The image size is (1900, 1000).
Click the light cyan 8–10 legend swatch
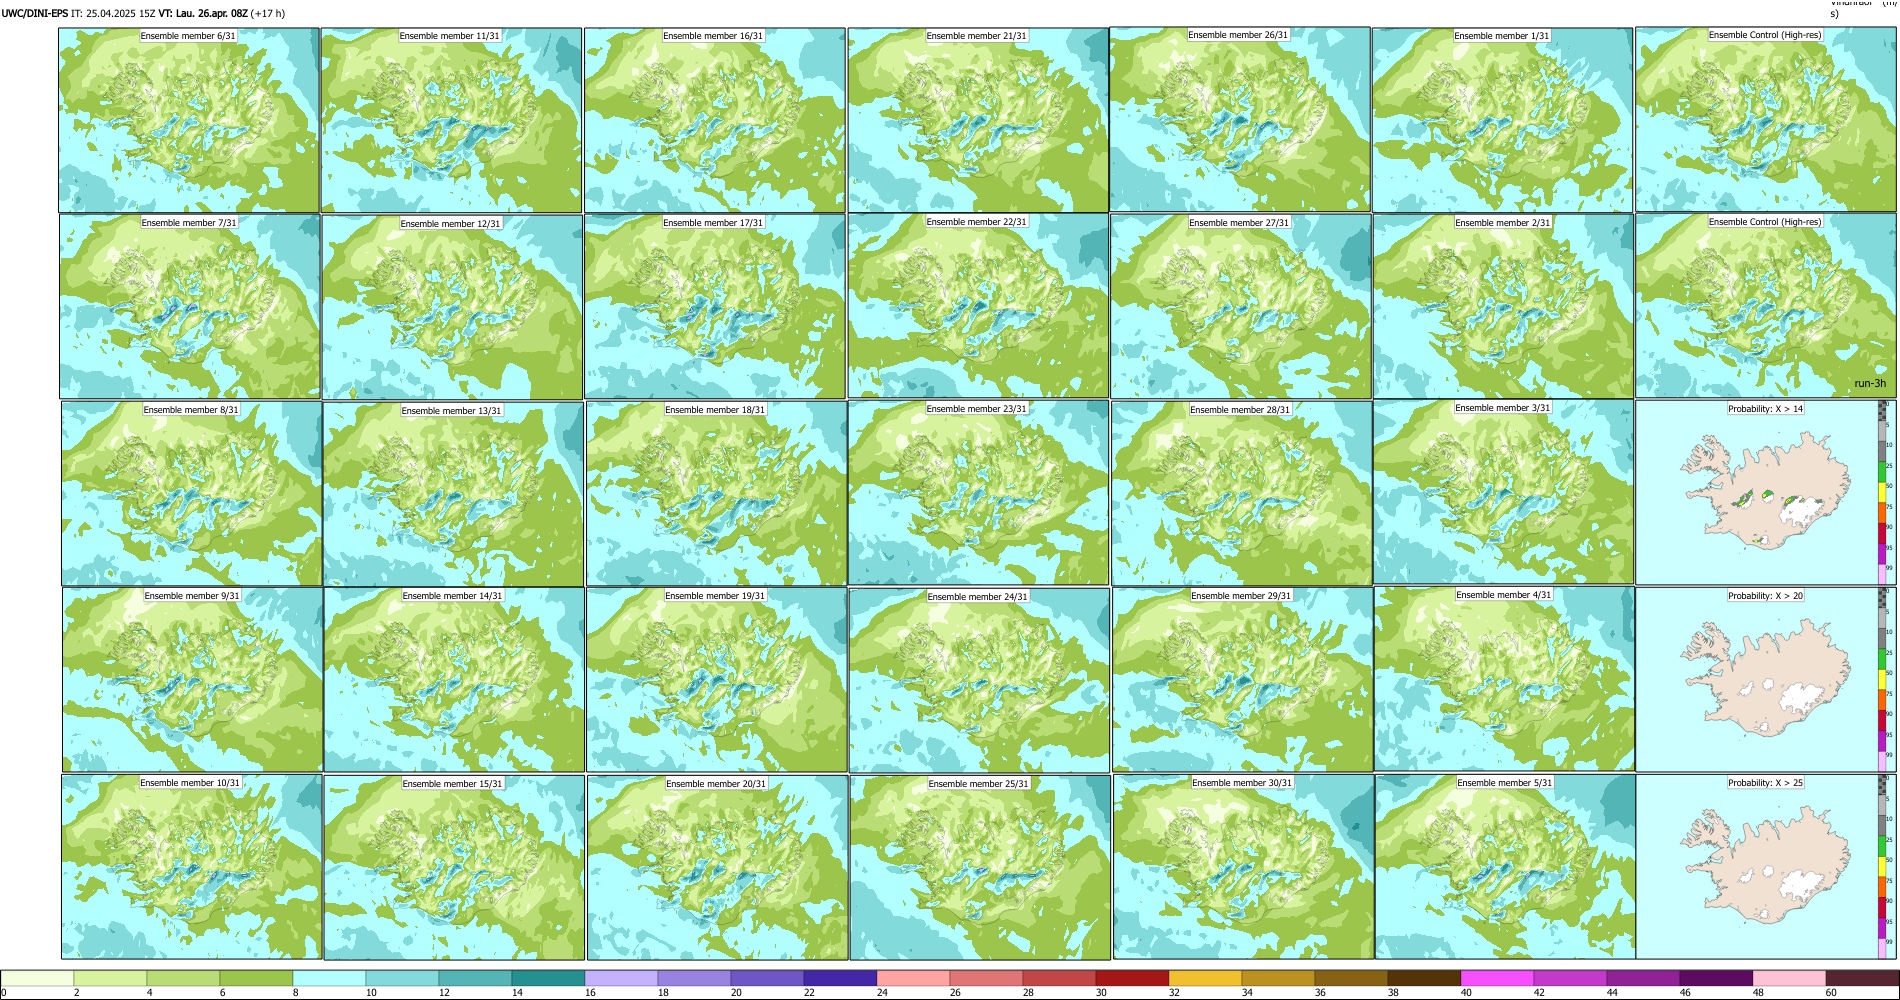pyautogui.click(x=329, y=978)
